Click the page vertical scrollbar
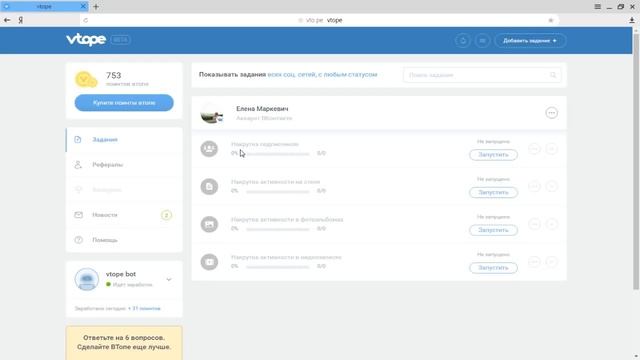The image size is (640, 360). pos(636,162)
